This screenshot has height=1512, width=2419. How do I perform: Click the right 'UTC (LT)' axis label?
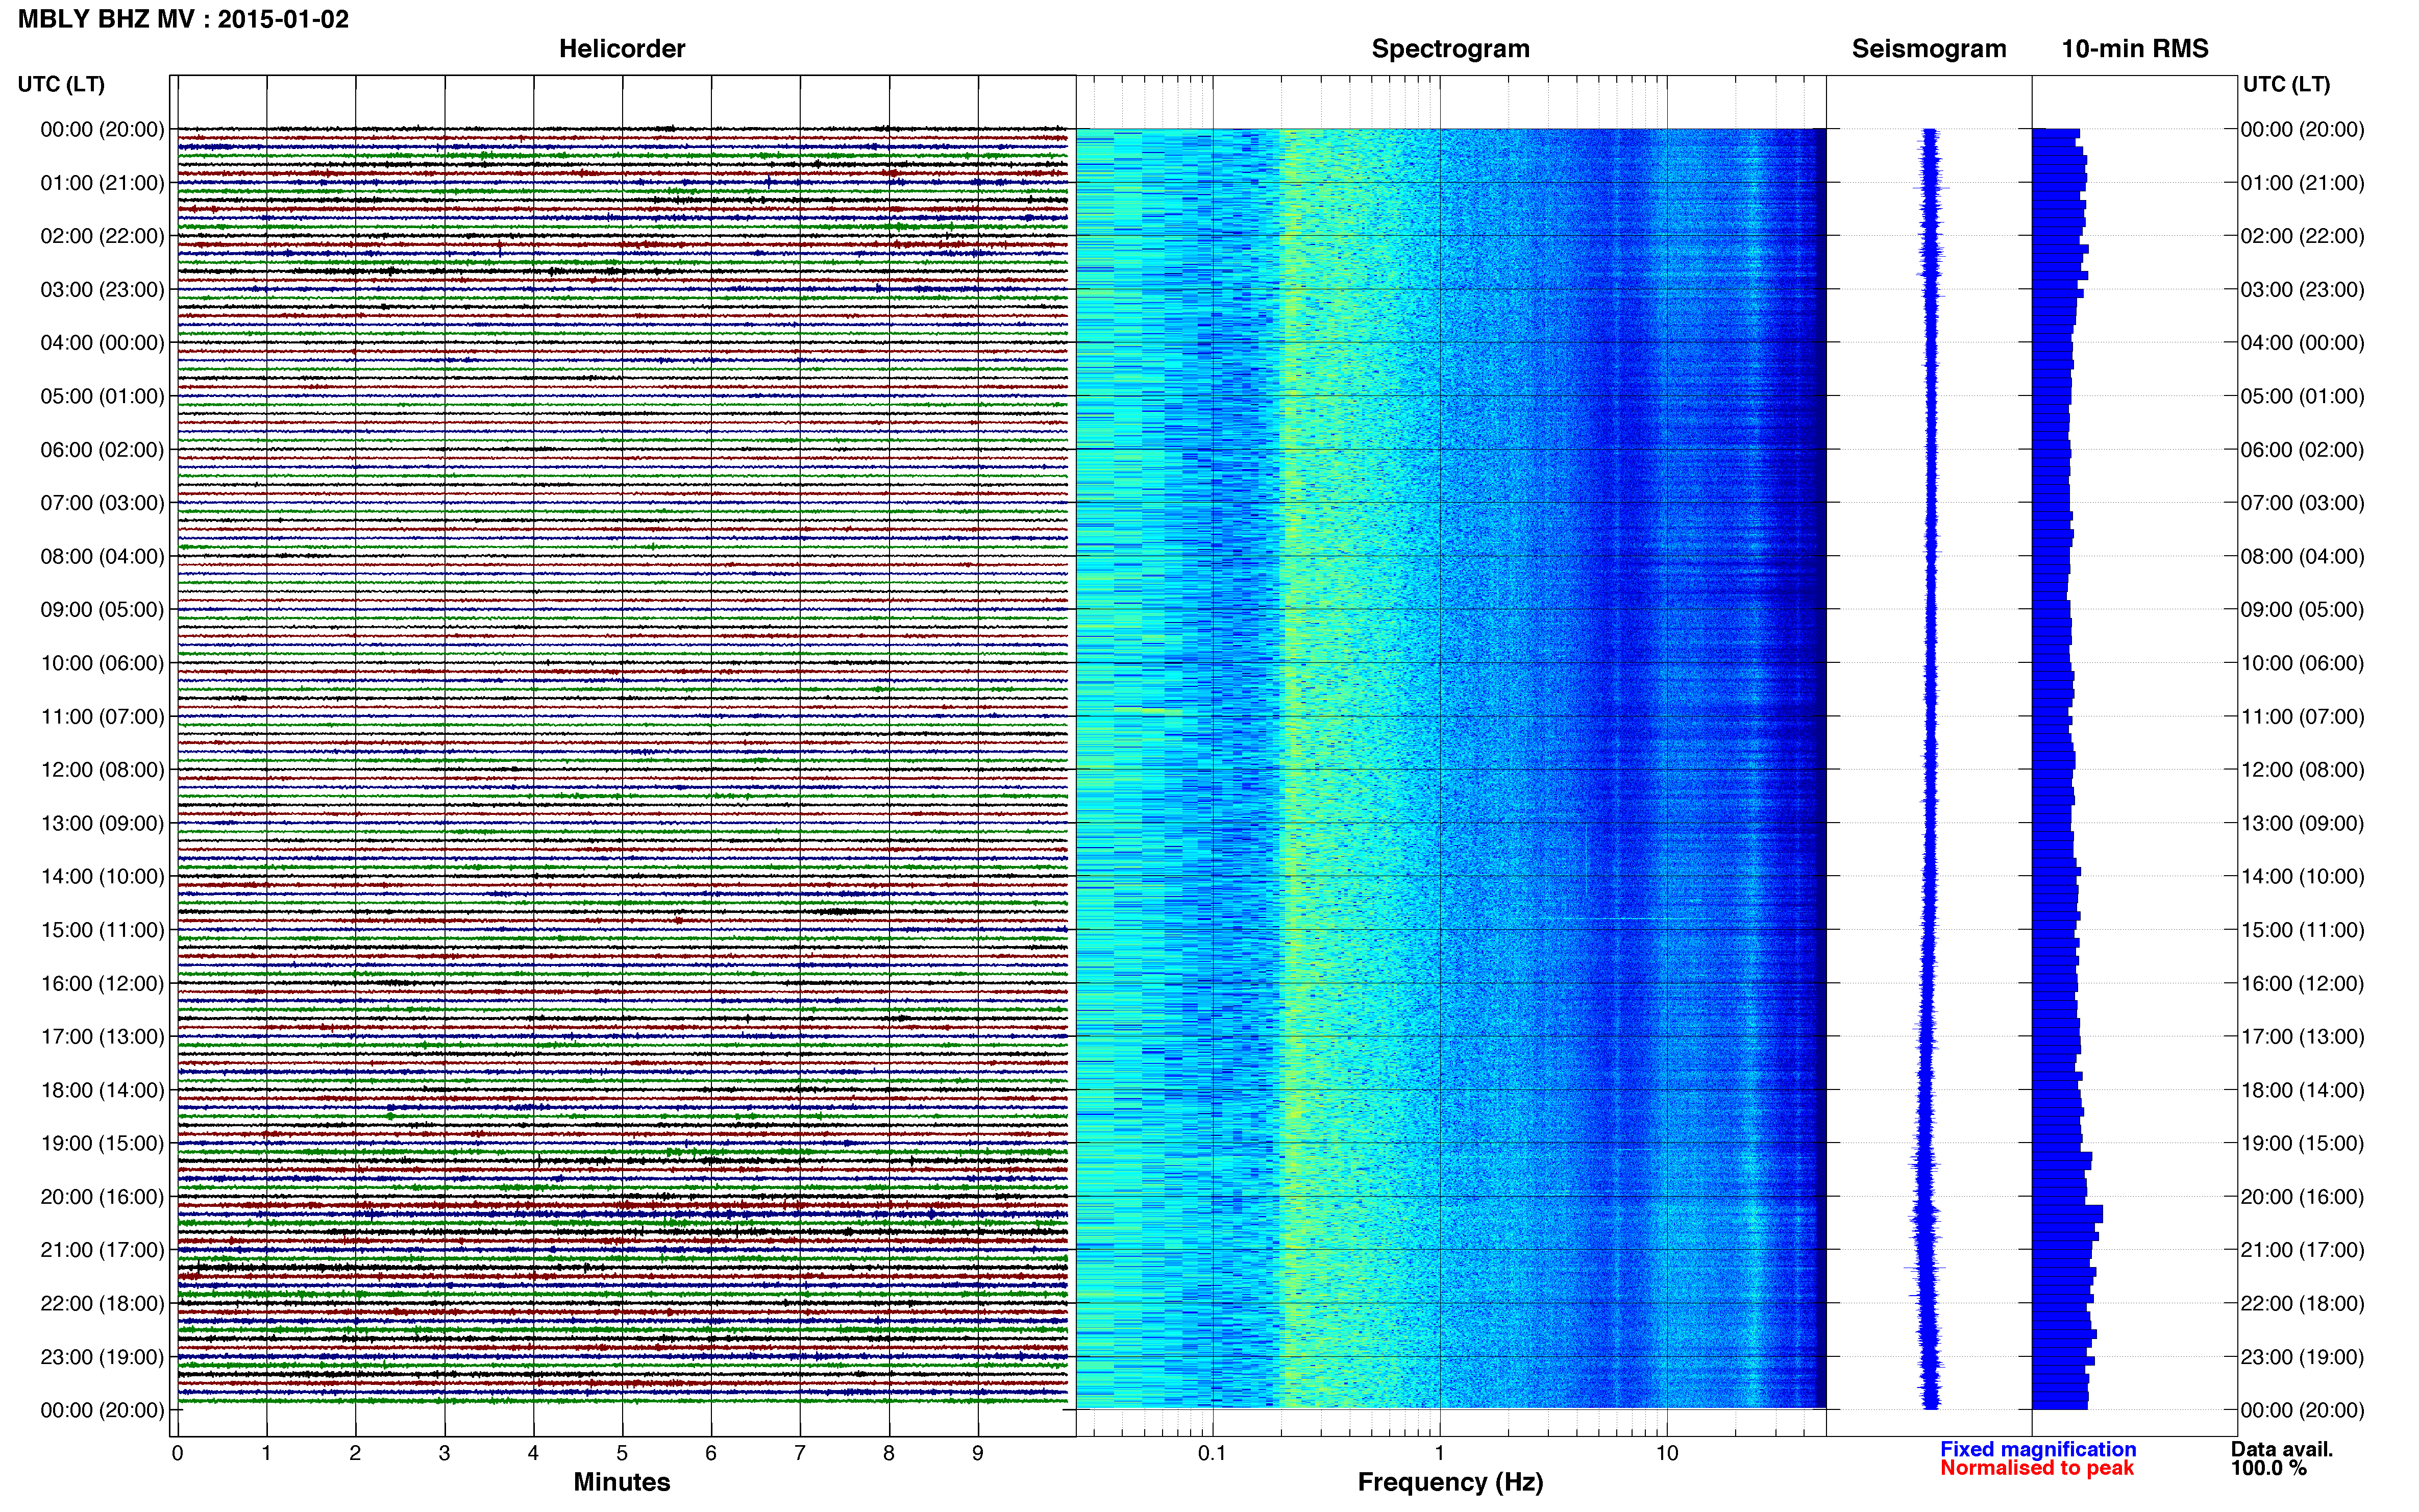click(2286, 84)
